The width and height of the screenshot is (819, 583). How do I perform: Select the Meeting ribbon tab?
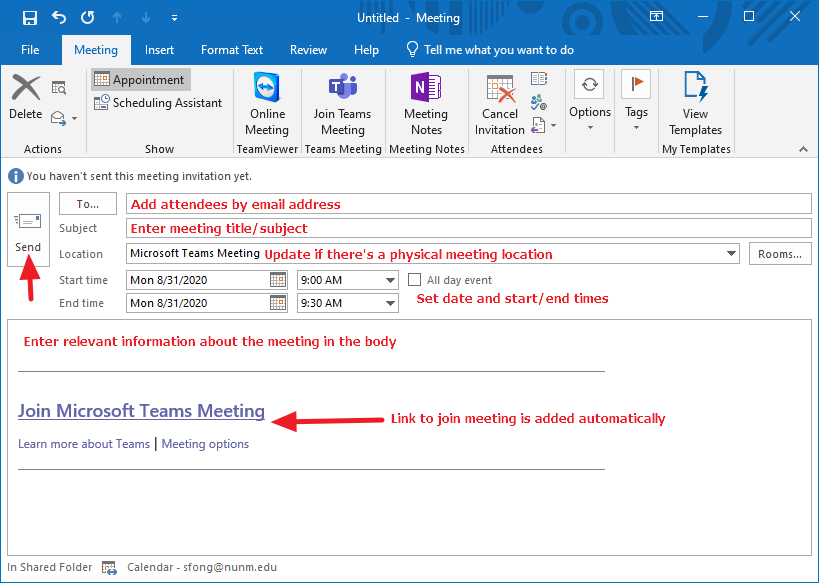[96, 50]
